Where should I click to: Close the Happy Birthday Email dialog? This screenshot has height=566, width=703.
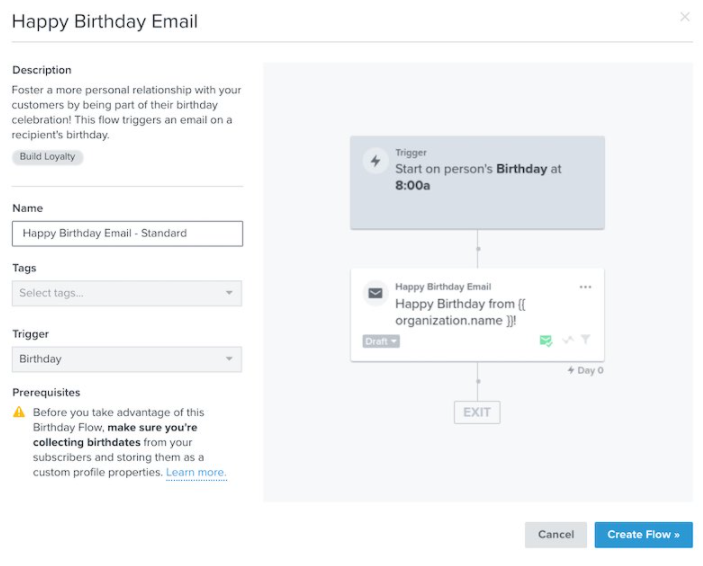pyautogui.click(x=685, y=17)
